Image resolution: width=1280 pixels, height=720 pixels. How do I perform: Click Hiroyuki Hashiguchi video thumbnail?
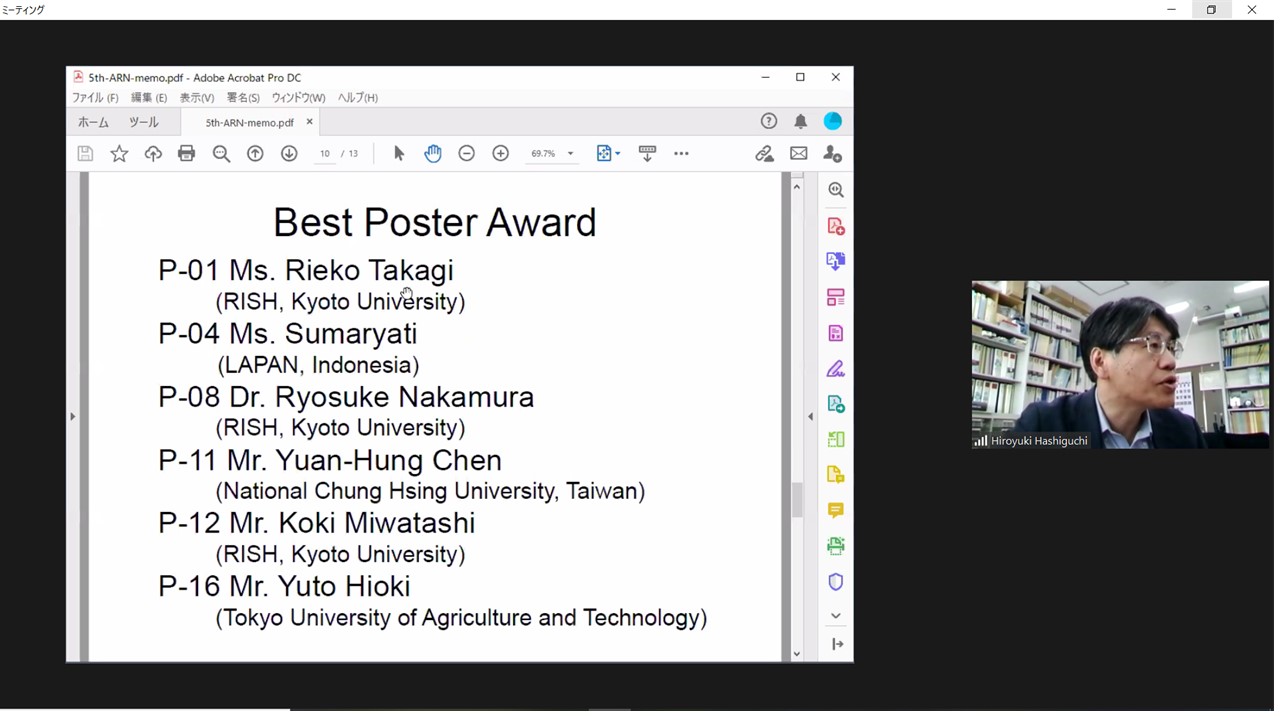[x=1120, y=364]
